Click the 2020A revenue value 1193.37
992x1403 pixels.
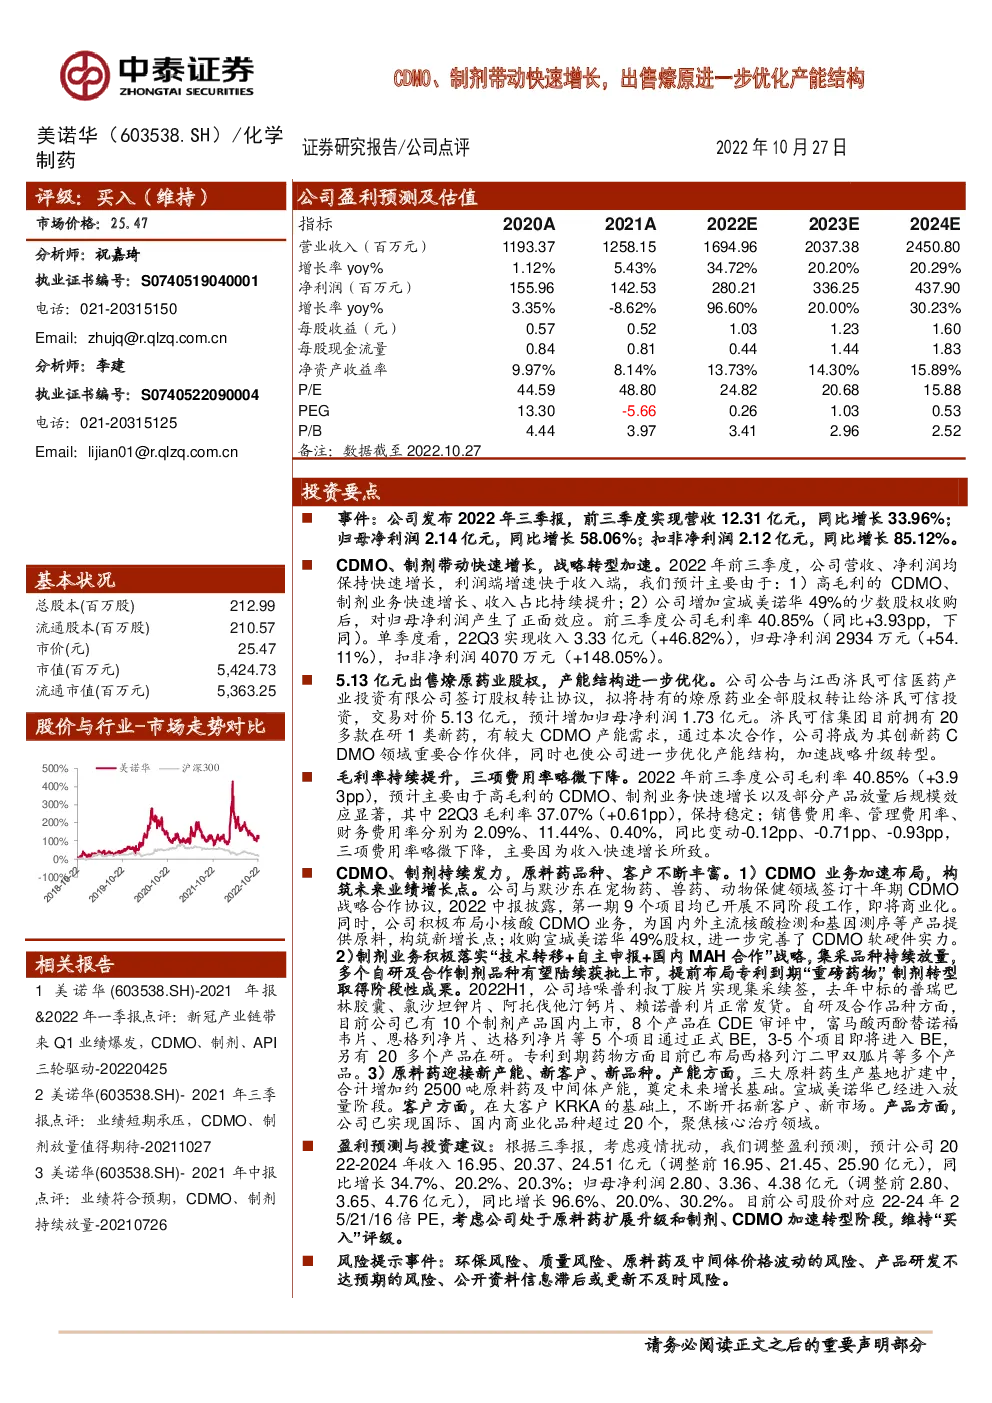point(528,247)
